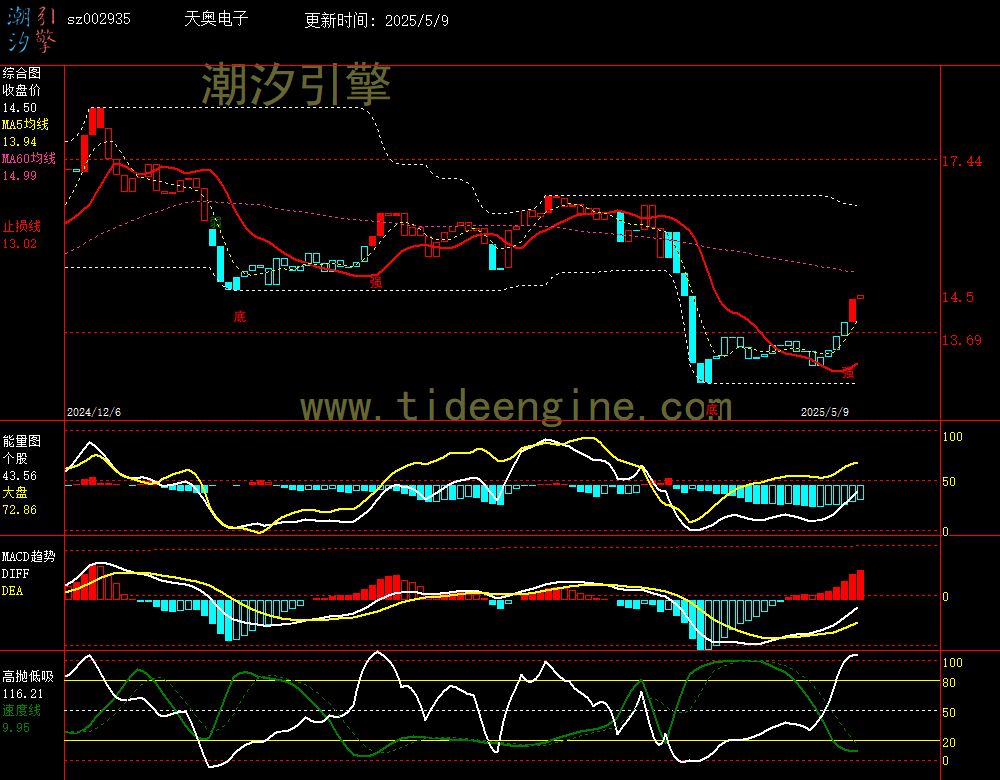Click the 100 axis label of 高抛低吸

click(952, 663)
